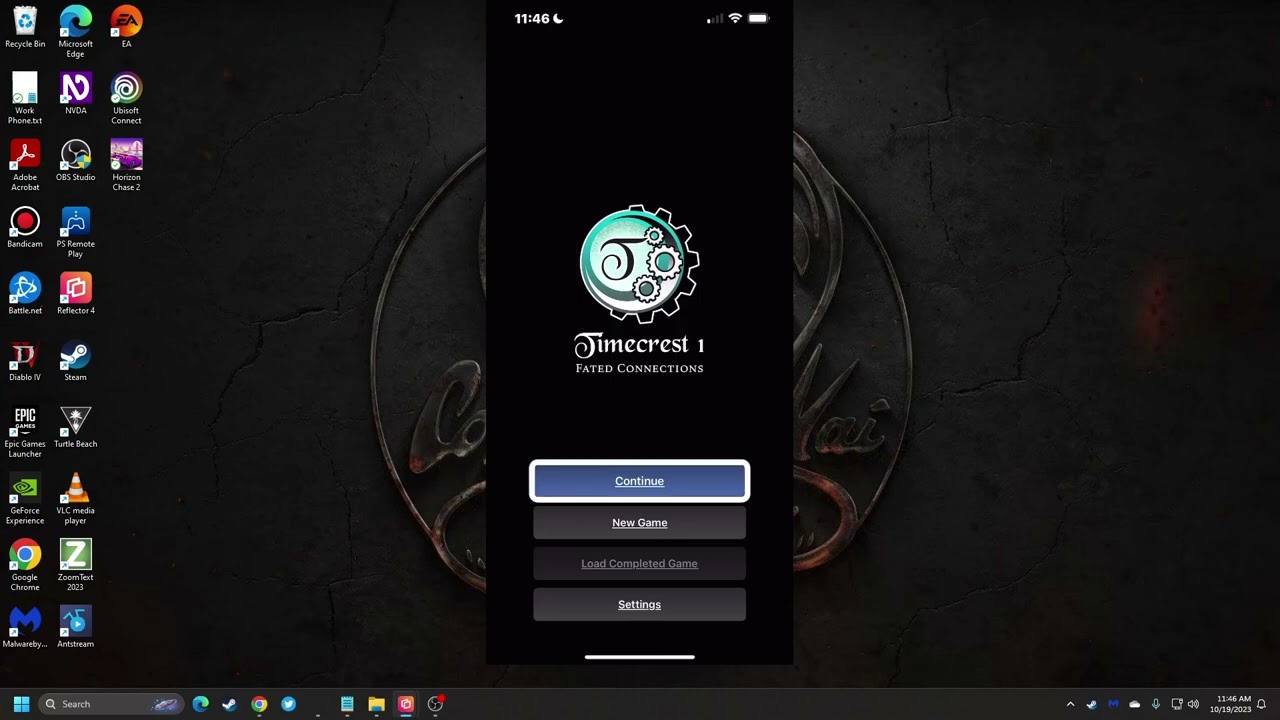Open the notifications bell
The width and height of the screenshot is (1280, 720).
click(1262, 704)
